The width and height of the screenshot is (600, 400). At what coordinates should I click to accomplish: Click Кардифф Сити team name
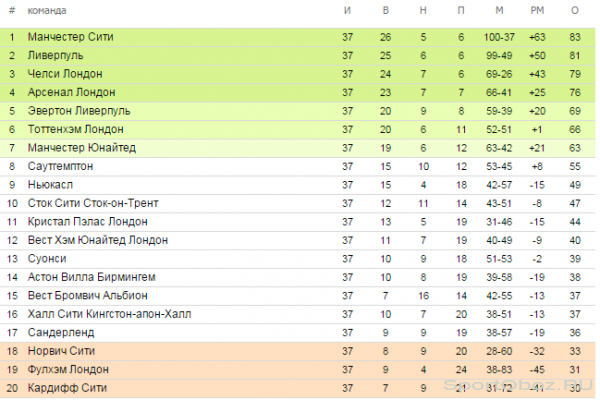click(x=67, y=388)
